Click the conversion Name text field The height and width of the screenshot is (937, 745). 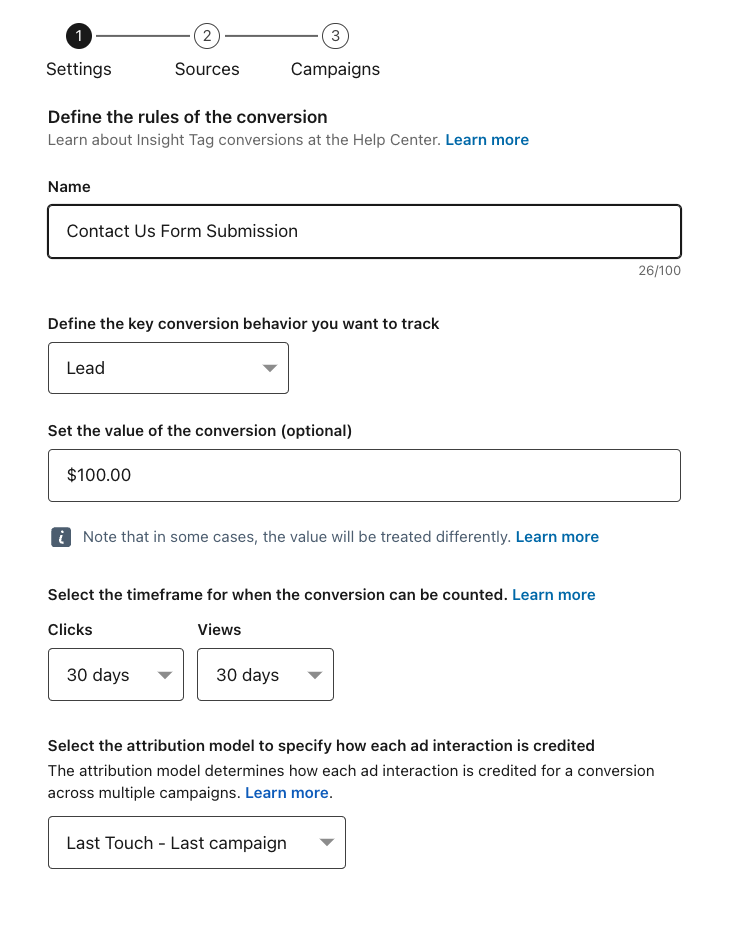(x=364, y=231)
